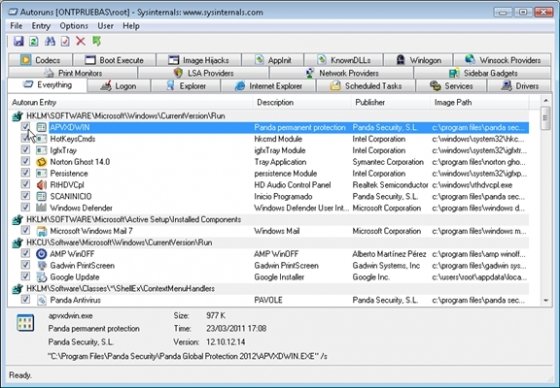The image size is (560, 388).
Task: Open the User menu
Action: click(105, 26)
